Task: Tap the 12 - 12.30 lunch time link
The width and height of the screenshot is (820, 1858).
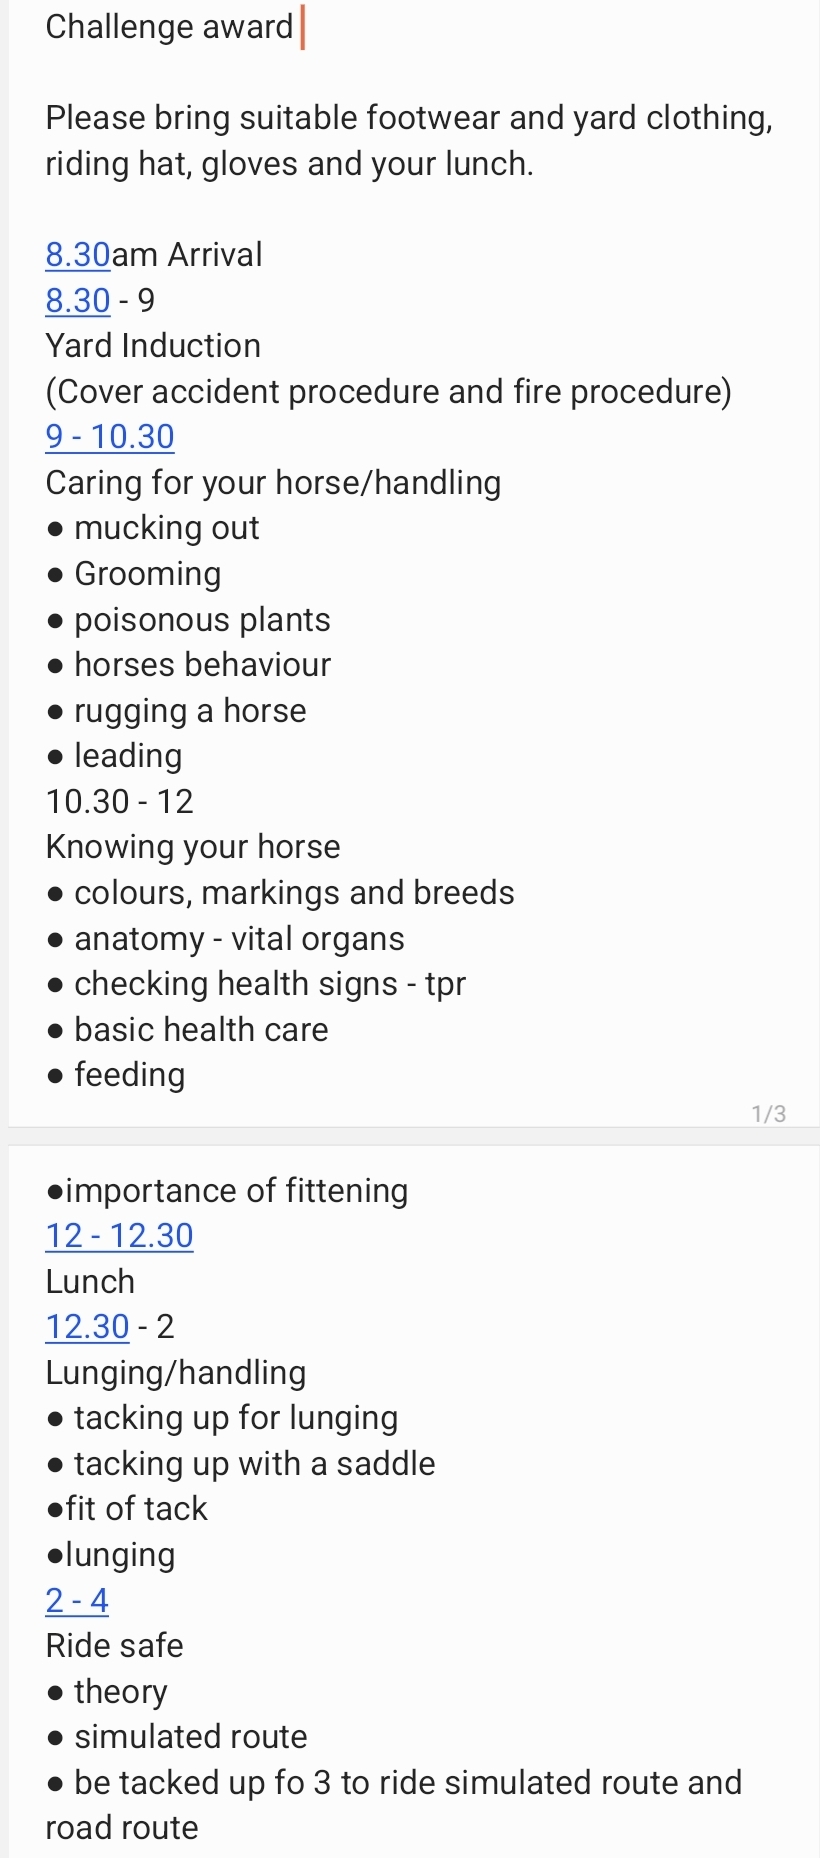Action: pyautogui.click(x=119, y=1236)
